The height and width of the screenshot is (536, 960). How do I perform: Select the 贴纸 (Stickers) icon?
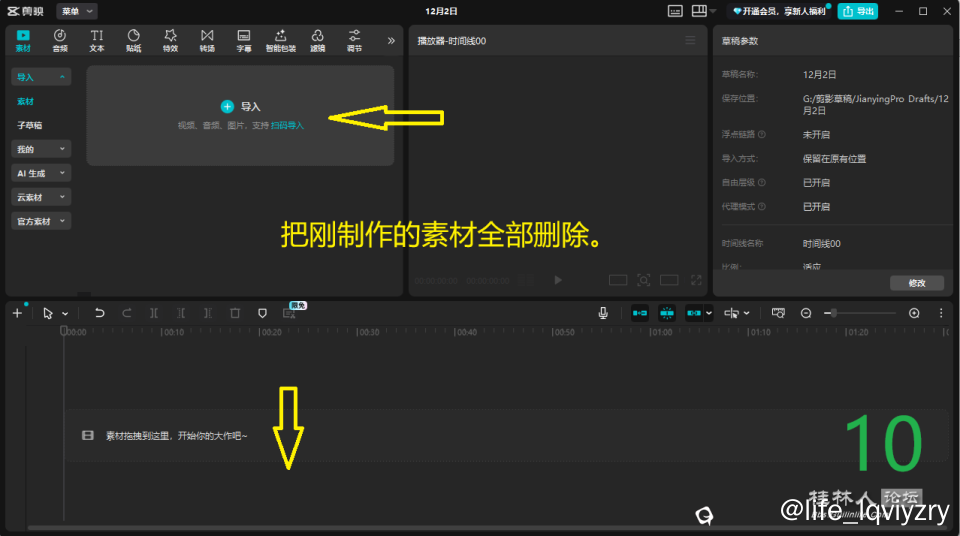click(133, 40)
